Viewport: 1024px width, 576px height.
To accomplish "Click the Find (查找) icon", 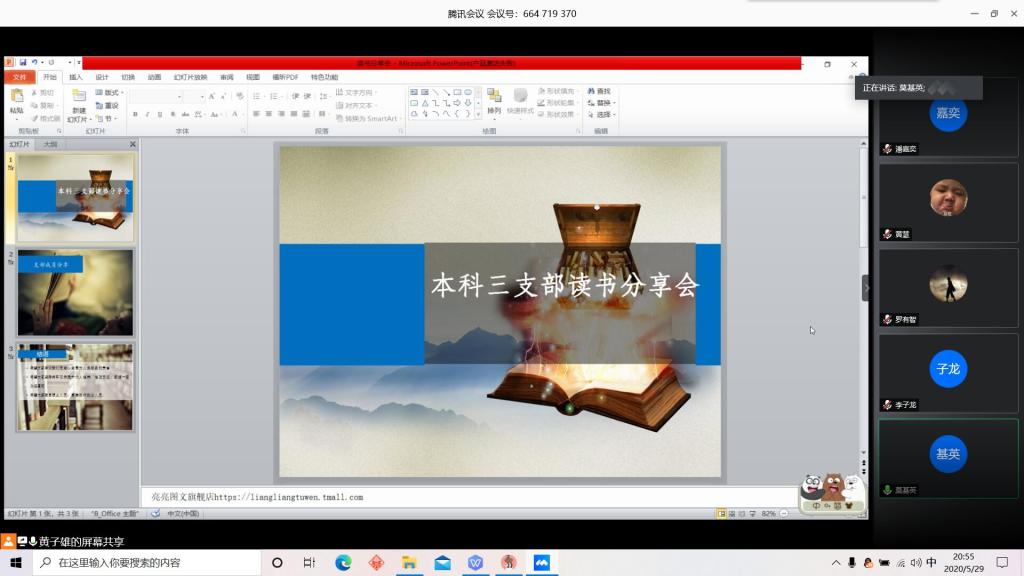I will [x=600, y=92].
